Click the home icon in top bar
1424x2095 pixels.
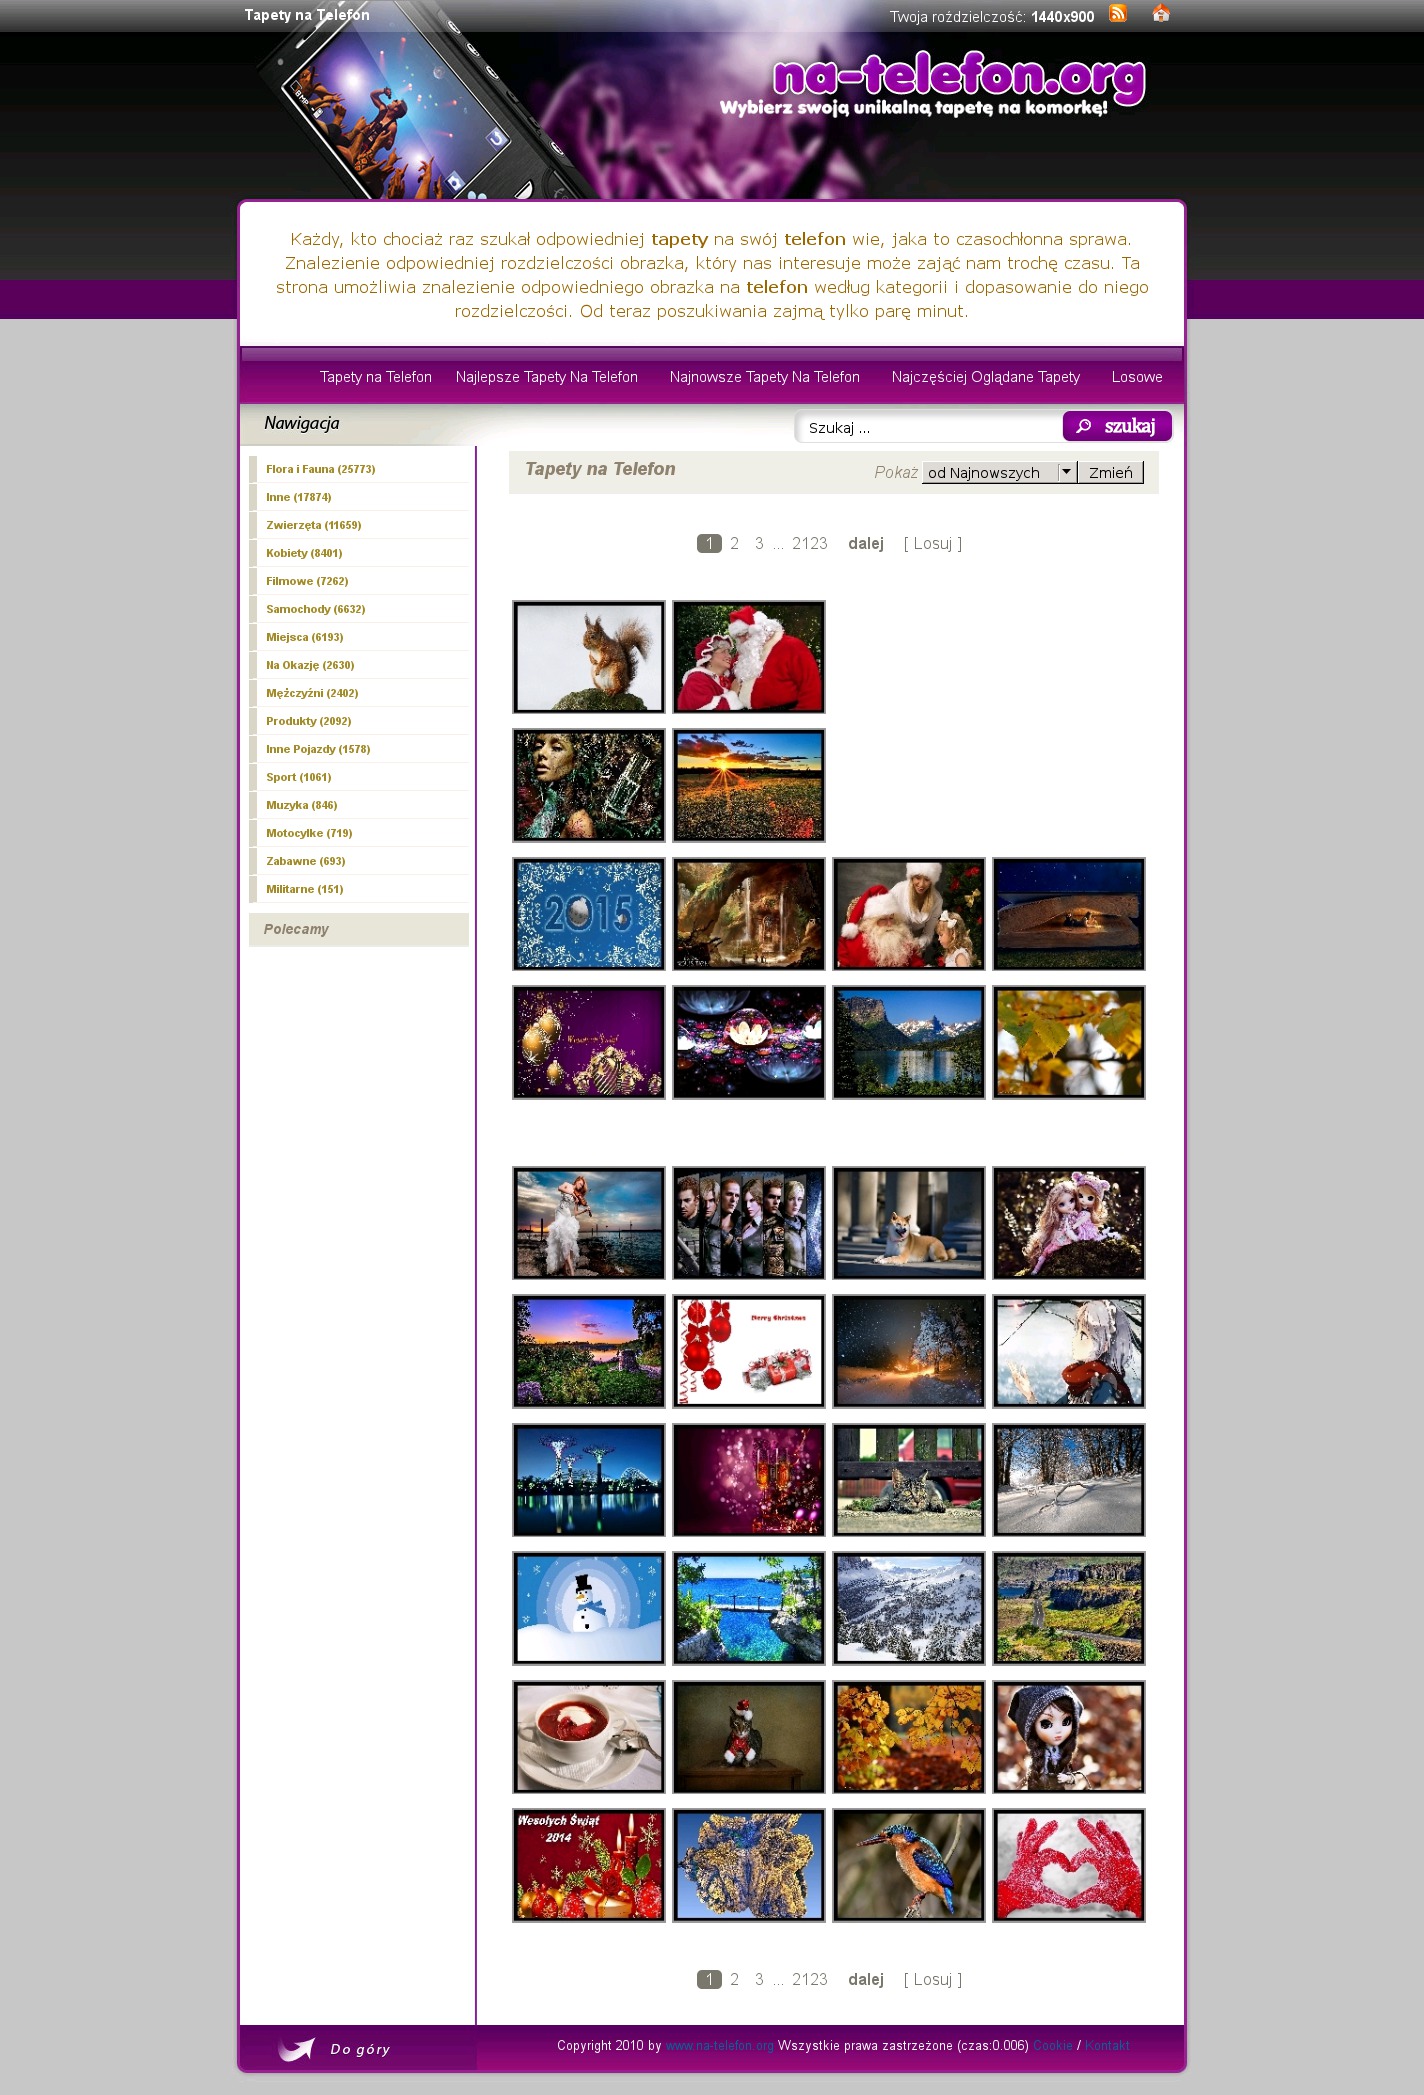pos(1160,14)
